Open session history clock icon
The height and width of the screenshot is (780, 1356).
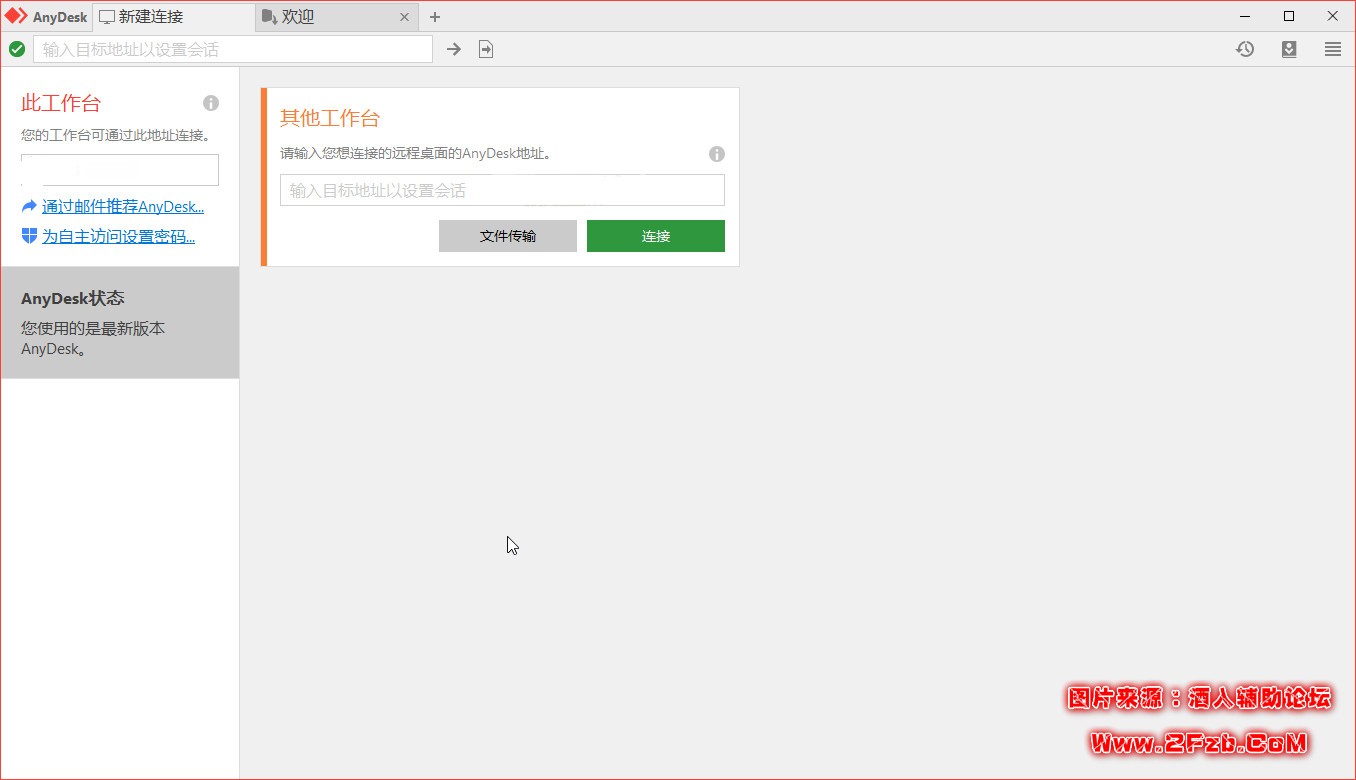click(x=1245, y=49)
